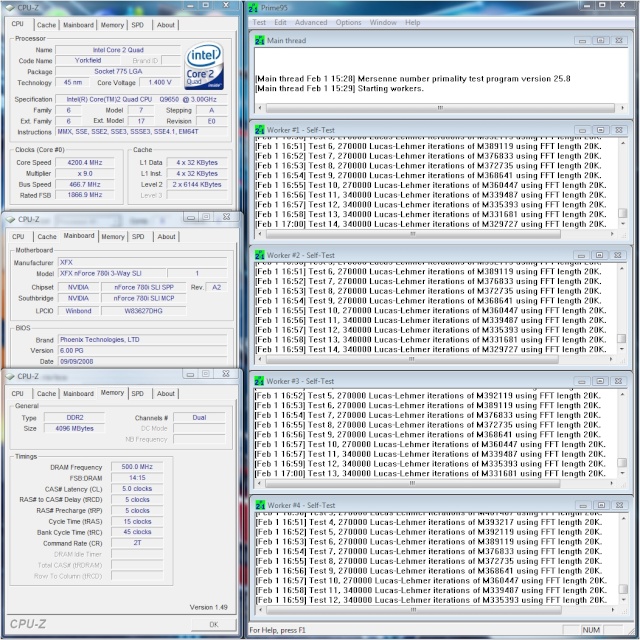Click the Worker #2 window icon
The image size is (640, 640).
tap(260, 255)
